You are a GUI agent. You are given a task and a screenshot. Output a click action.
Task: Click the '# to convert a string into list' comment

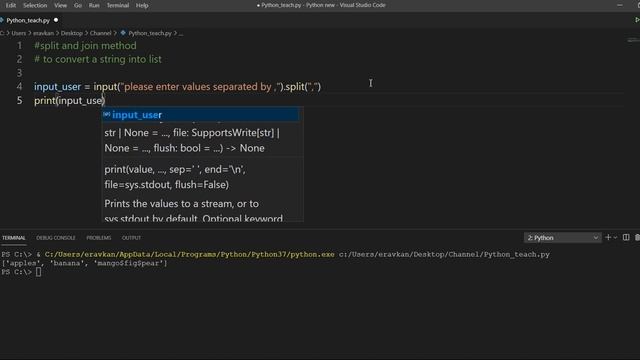point(98,59)
